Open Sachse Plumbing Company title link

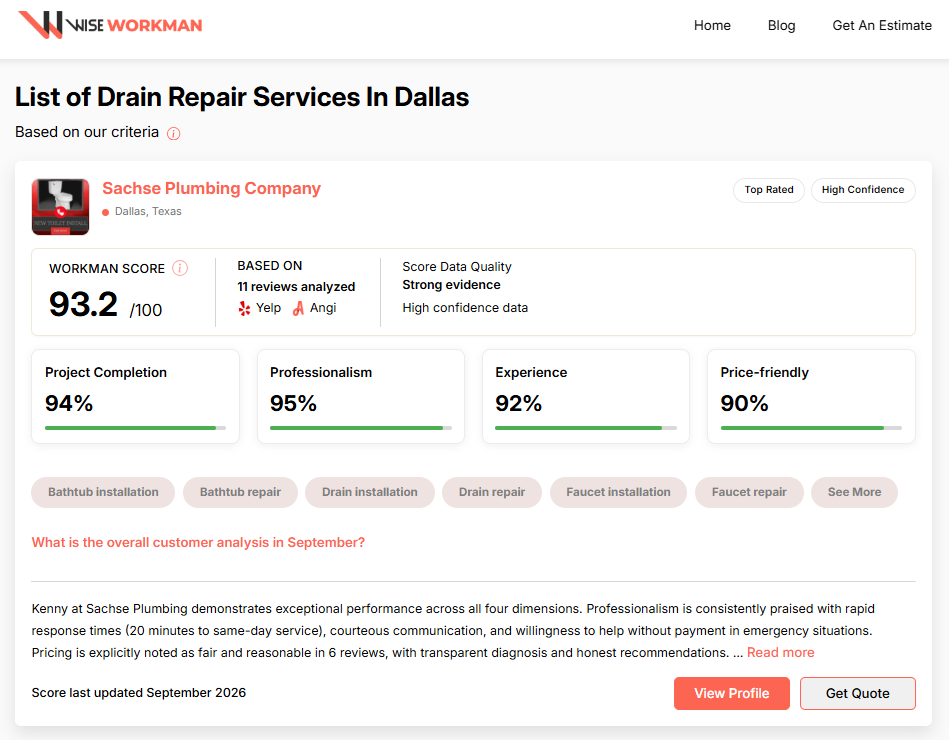click(x=211, y=188)
